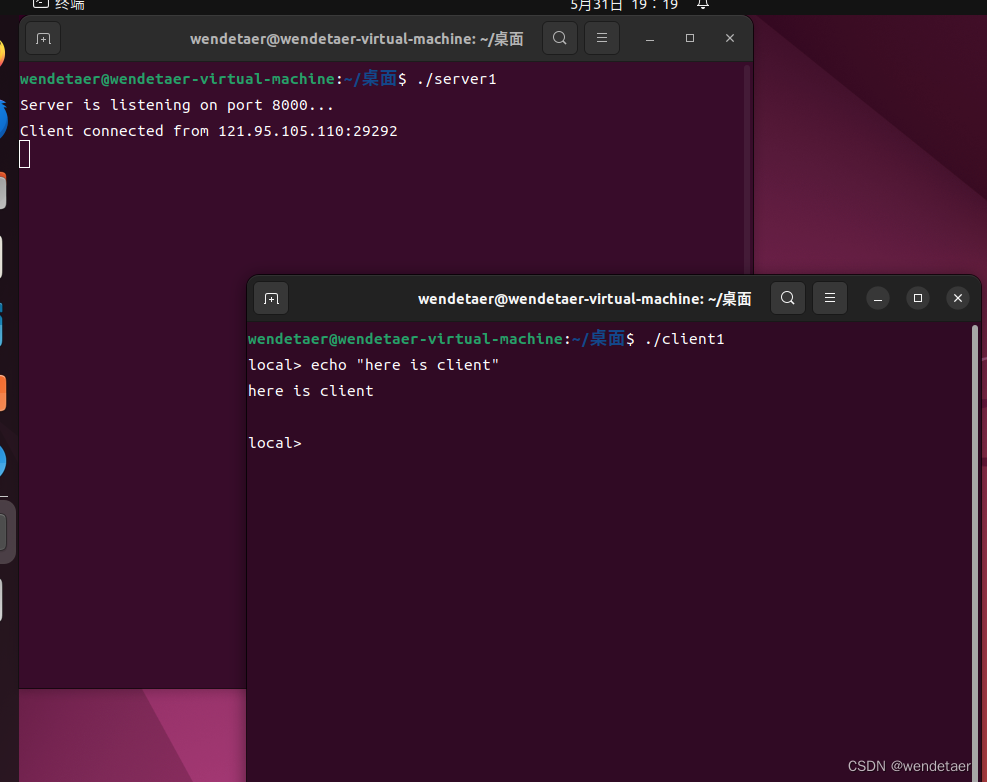
Task: Click the echo "here is client" command line
Action: point(373,365)
